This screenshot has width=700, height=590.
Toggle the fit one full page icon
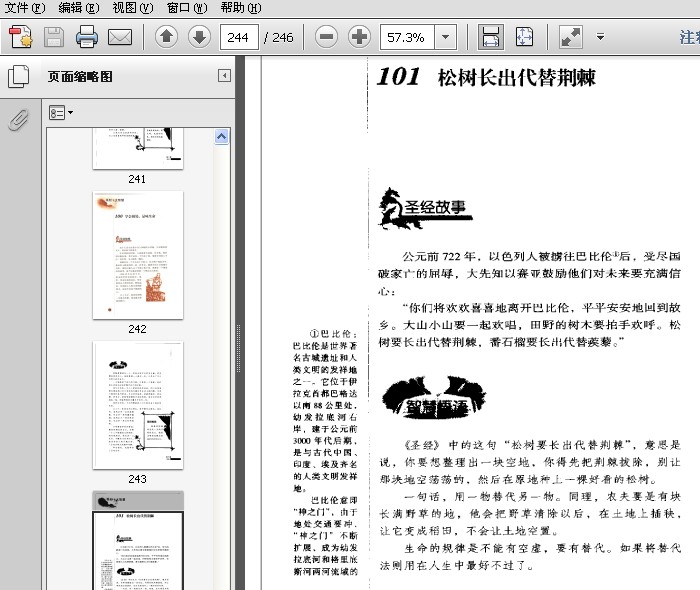(x=524, y=38)
